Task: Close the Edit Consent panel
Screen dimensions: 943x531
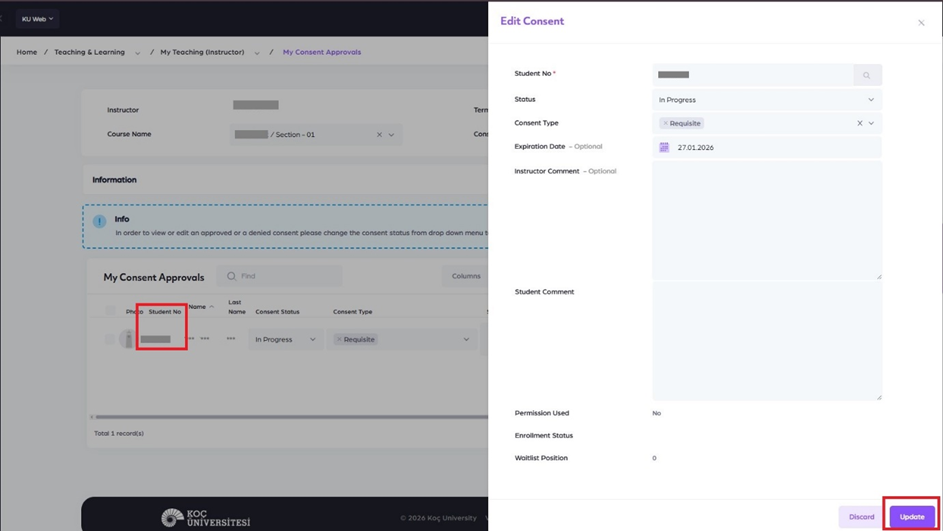Action: [x=921, y=23]
